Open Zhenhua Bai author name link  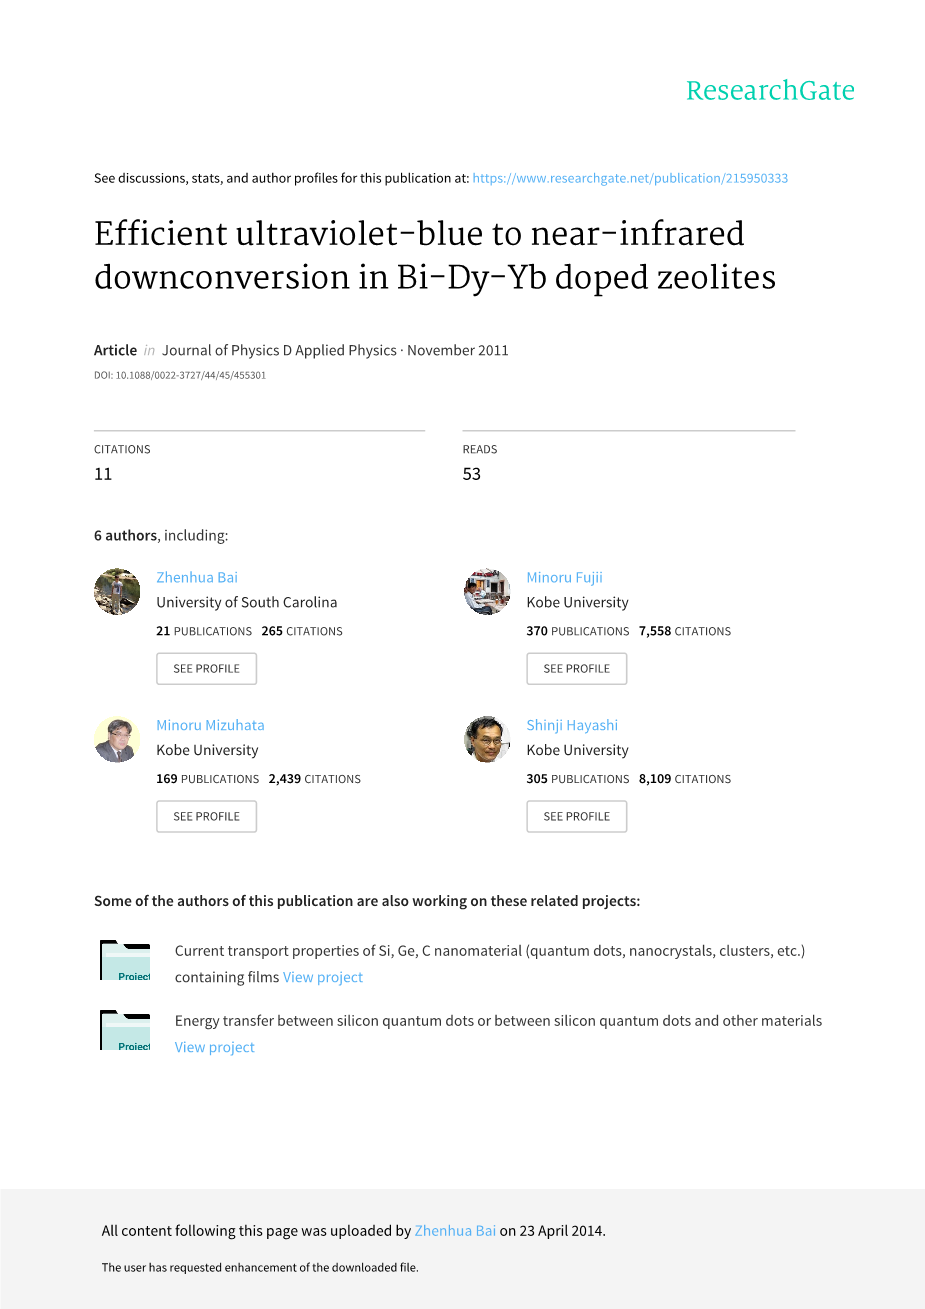(x=197, y=577)
